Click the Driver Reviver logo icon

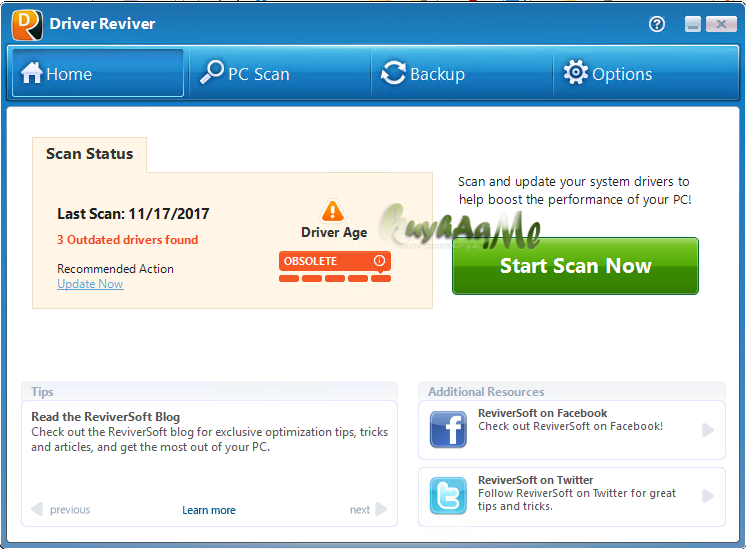click(x=27, y=25)
